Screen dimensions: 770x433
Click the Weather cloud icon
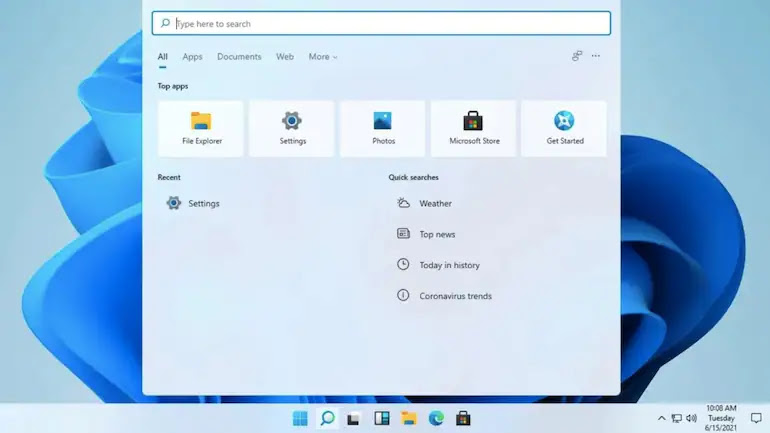point(403,203)
